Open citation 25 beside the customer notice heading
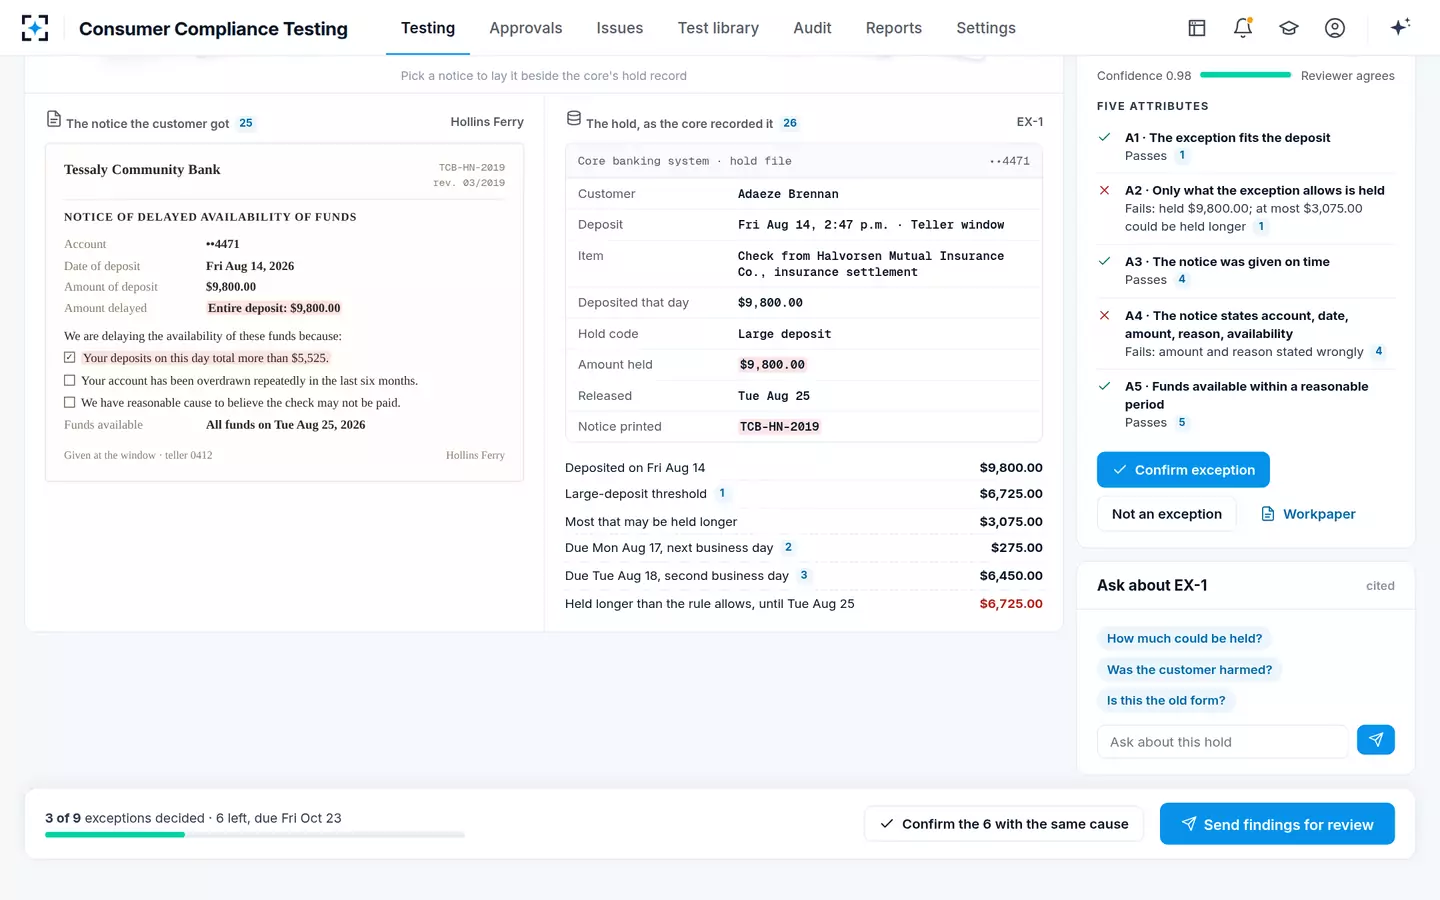Screen dimensions: 1440x900 [246, 123]
